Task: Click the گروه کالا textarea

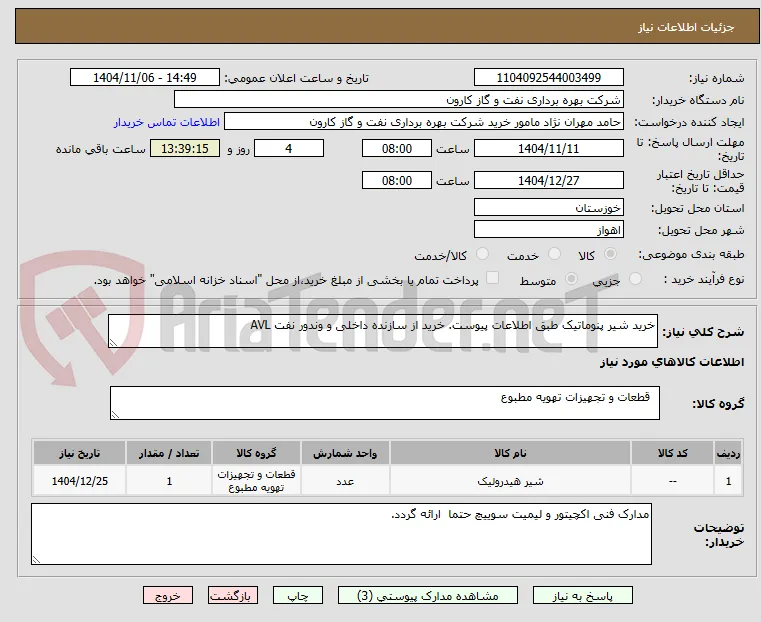Action: pyautogui.click(x=385, y=403)
